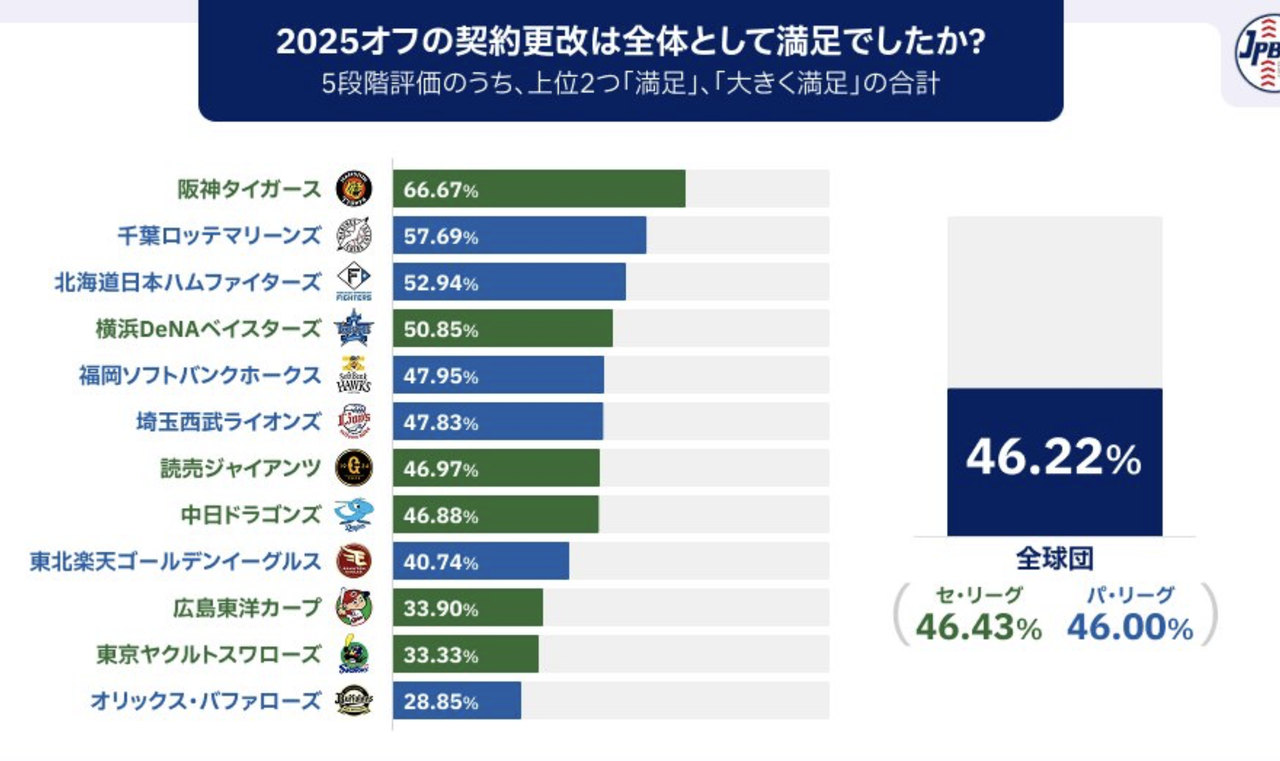This screenshot has width=1280, height=761.
Task: Select the SoftBank Hawks logo
Action: coord(353,375)
